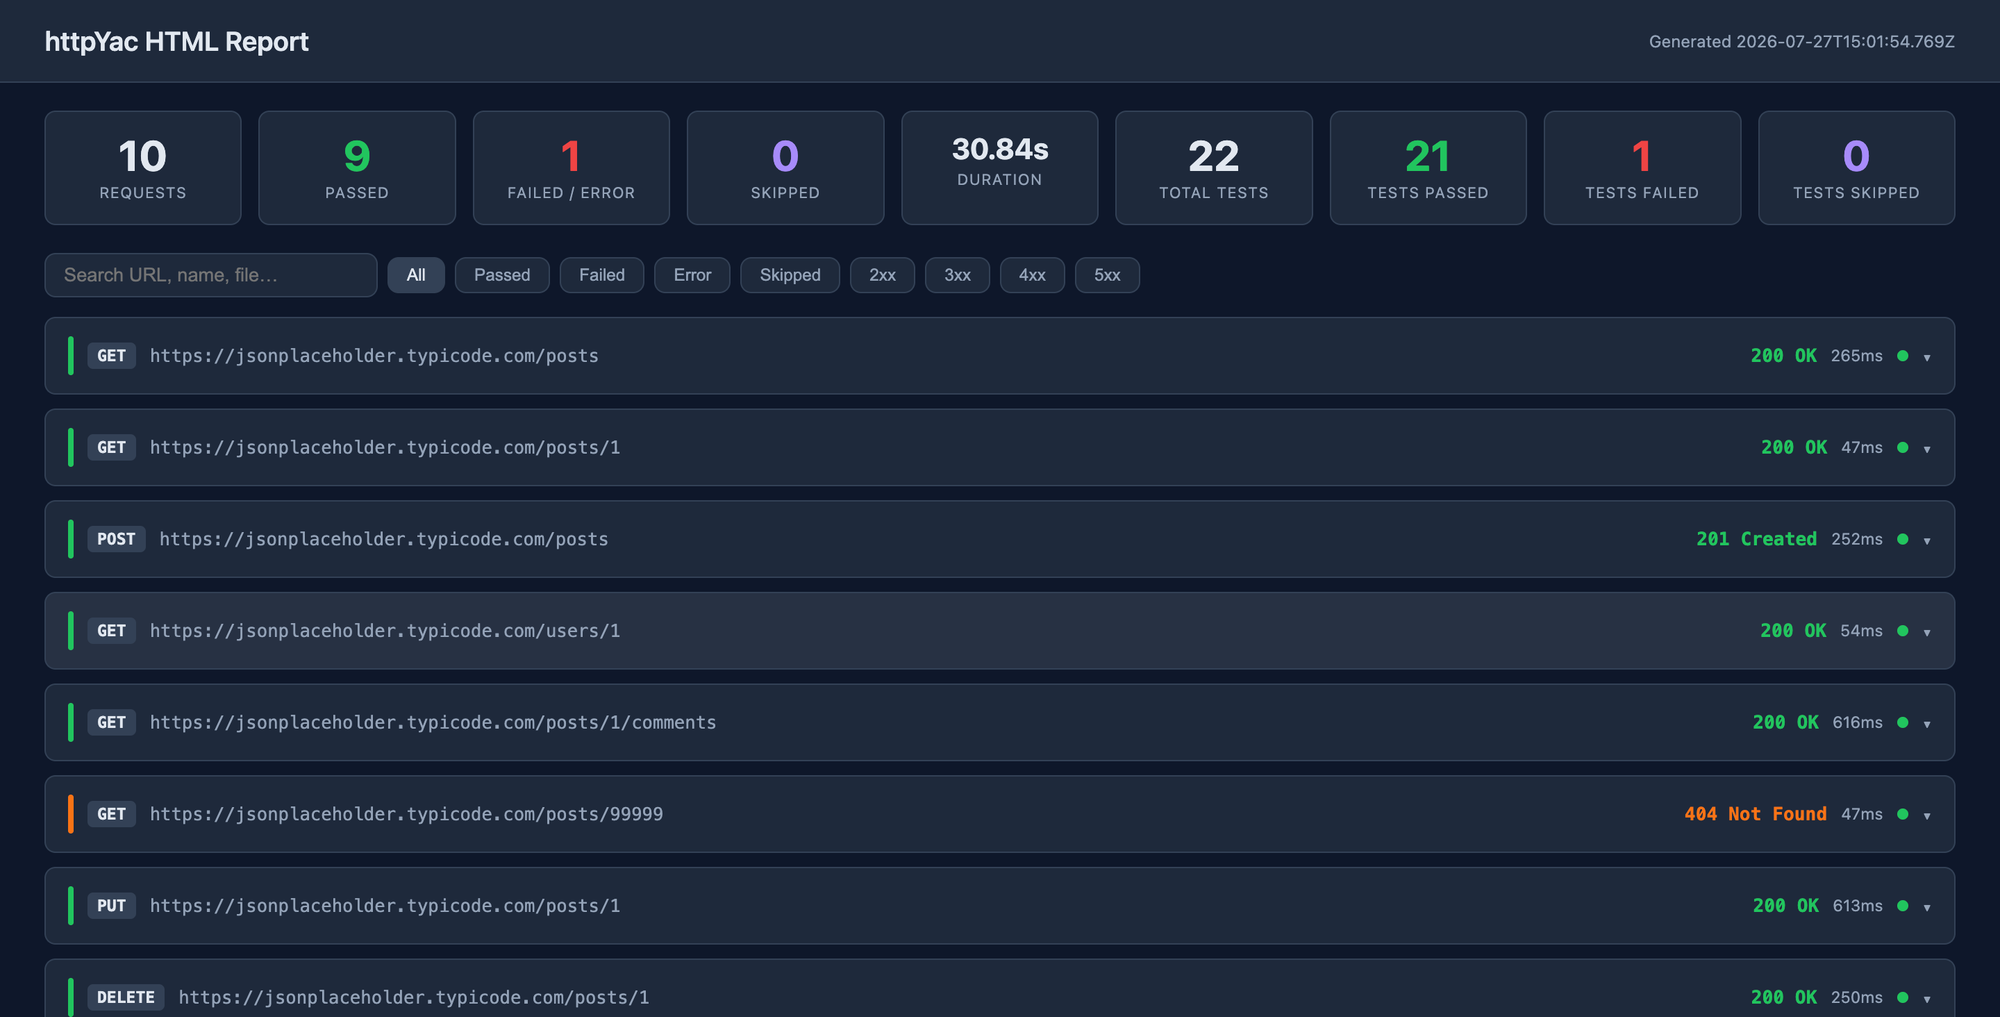Image resolution: width=2000 pixels, height=1017 pixels.
Task: Click the 30.84s Duration card
Action: point(1000,168)
